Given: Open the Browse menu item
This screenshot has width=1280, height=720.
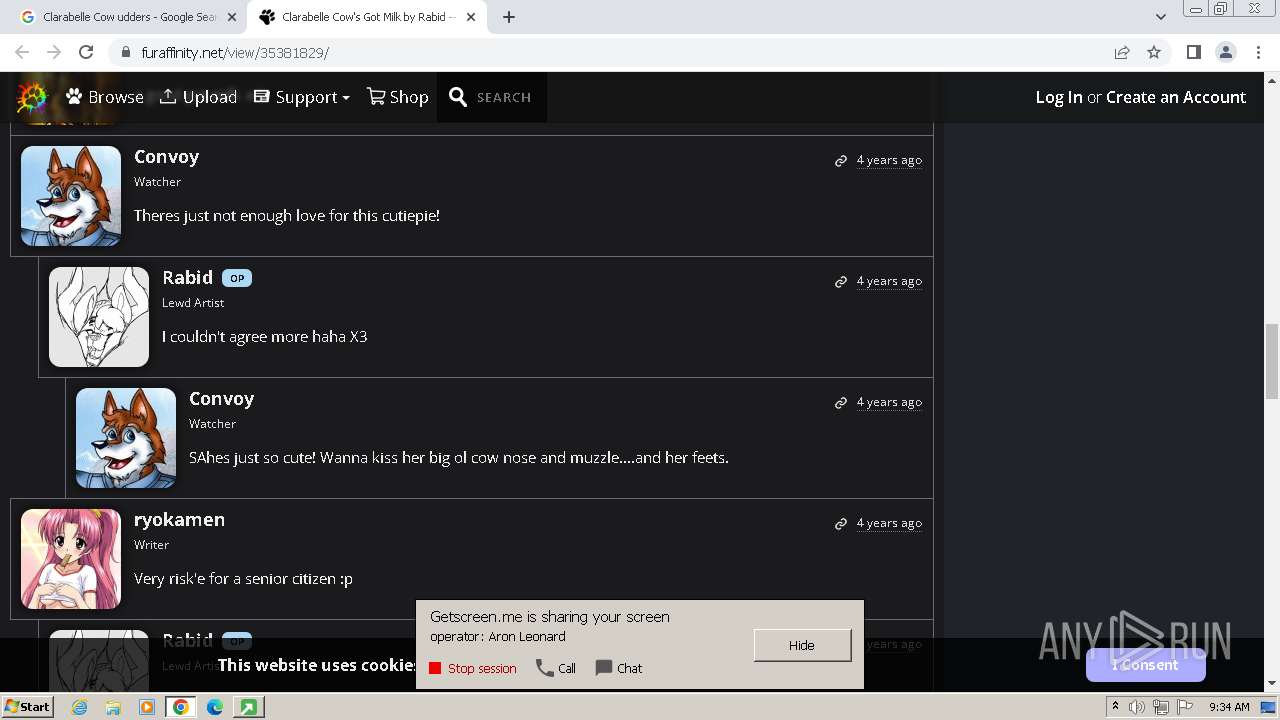Looking at the screenshot, I should (105, 97).
